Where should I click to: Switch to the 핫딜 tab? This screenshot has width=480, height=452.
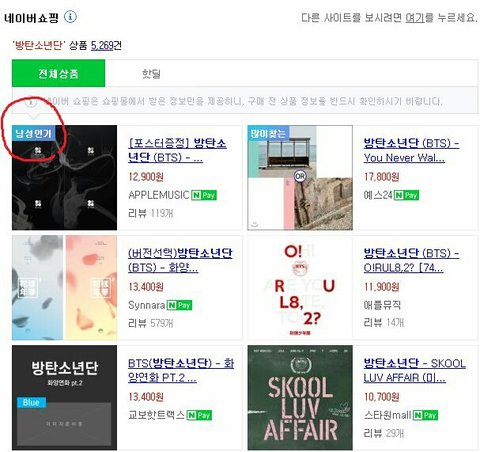coord(151,73)
